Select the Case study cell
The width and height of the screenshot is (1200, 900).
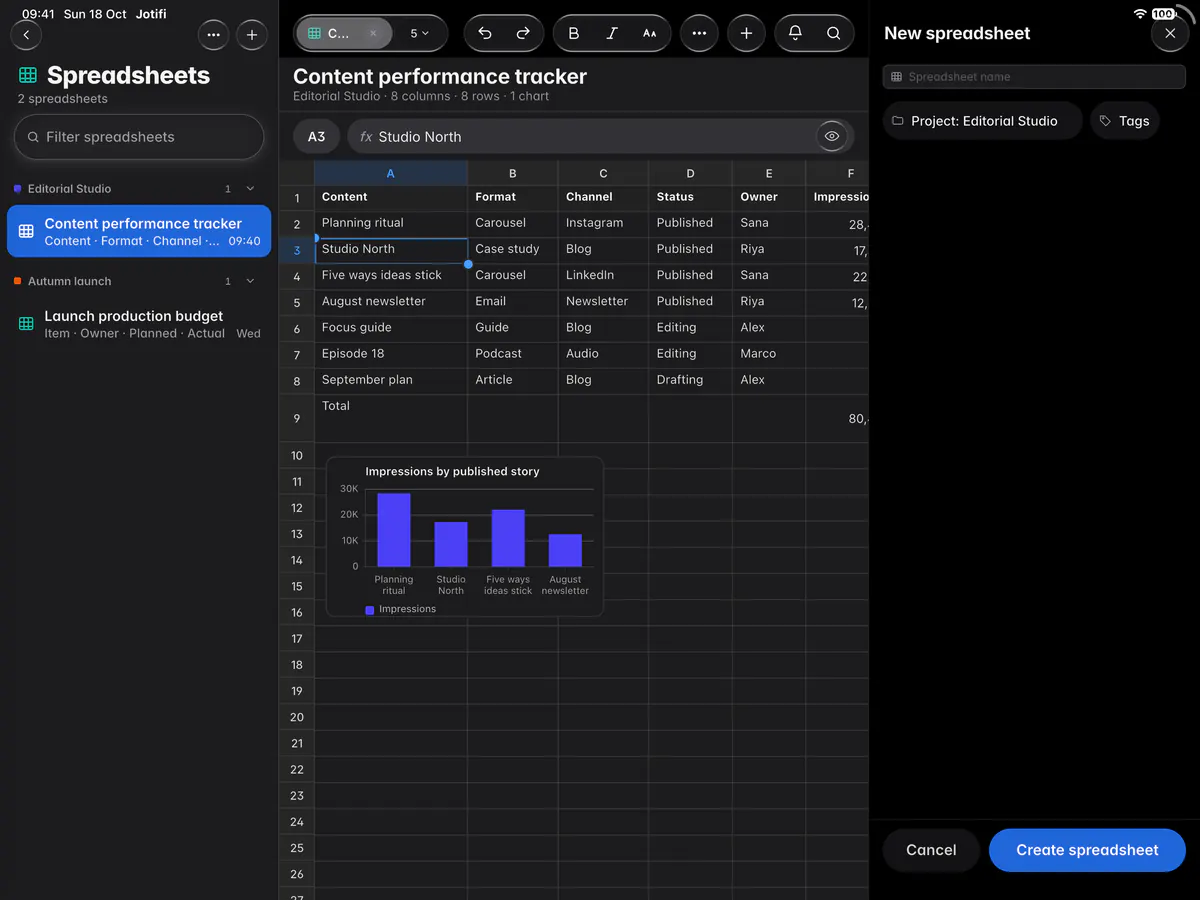513,249
